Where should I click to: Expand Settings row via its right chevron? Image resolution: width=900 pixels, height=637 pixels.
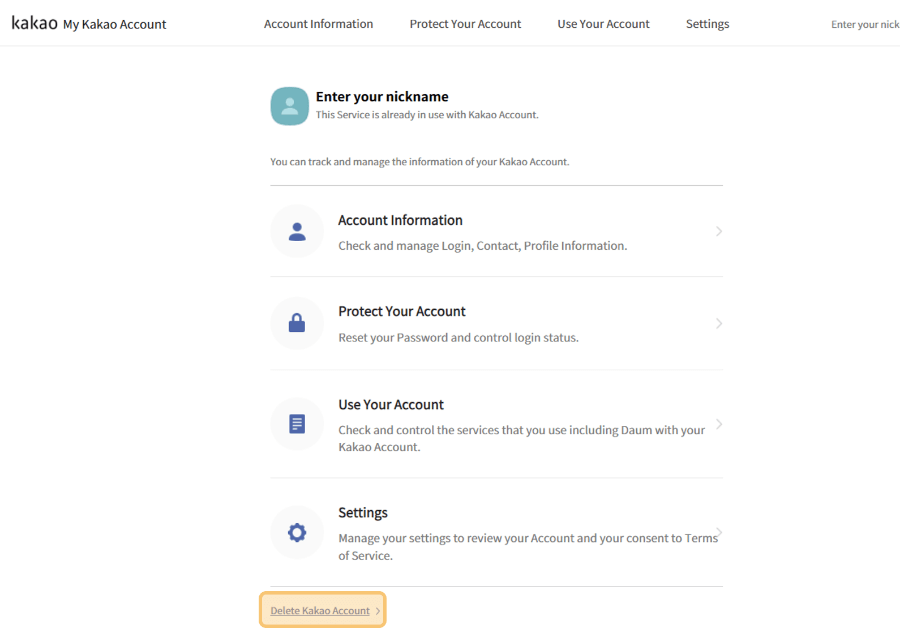(x=720, y=533)
